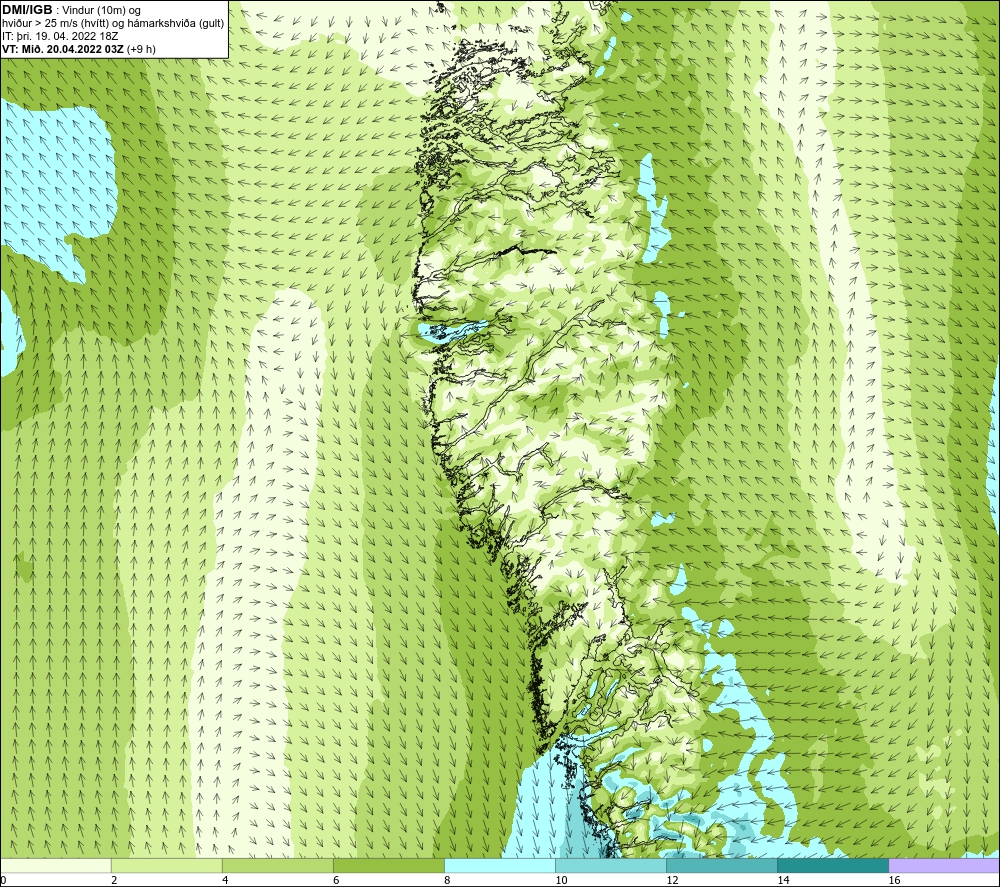Click the scale label '8'
The image size is (1000, 887).
(x=447, y=881)
